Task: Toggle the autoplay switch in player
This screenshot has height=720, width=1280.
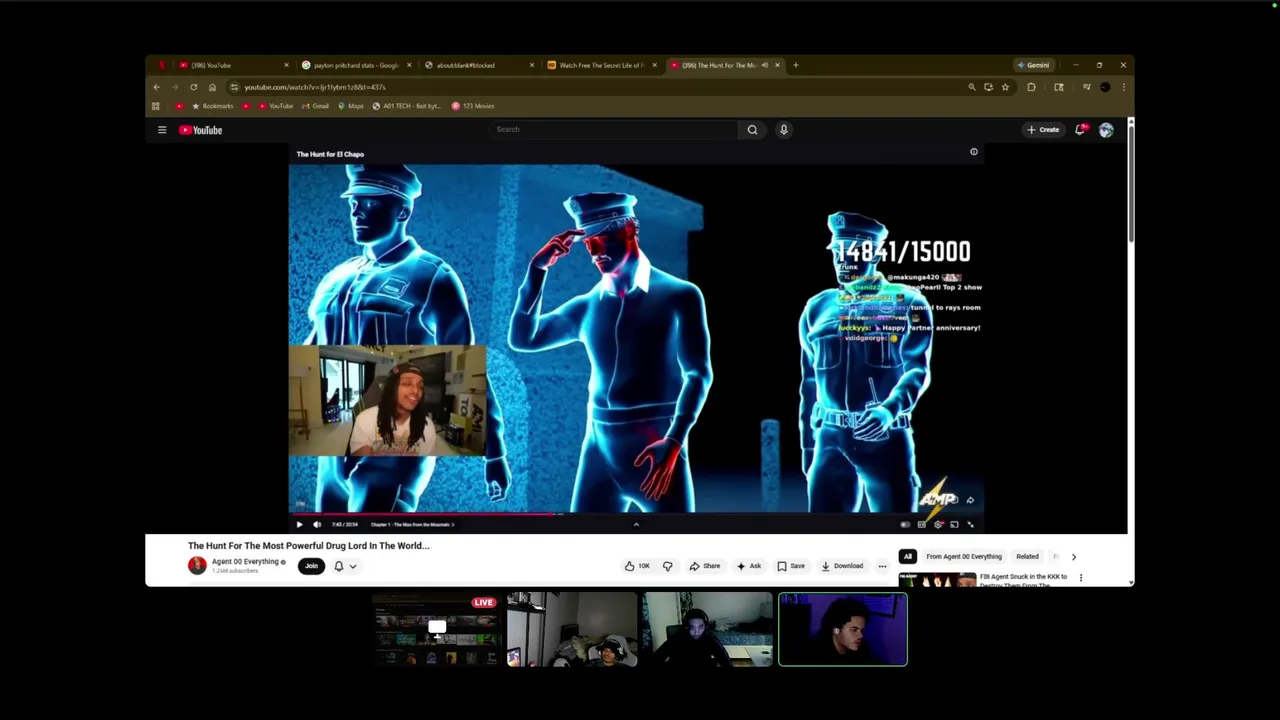Action: (x=905, y=524)
